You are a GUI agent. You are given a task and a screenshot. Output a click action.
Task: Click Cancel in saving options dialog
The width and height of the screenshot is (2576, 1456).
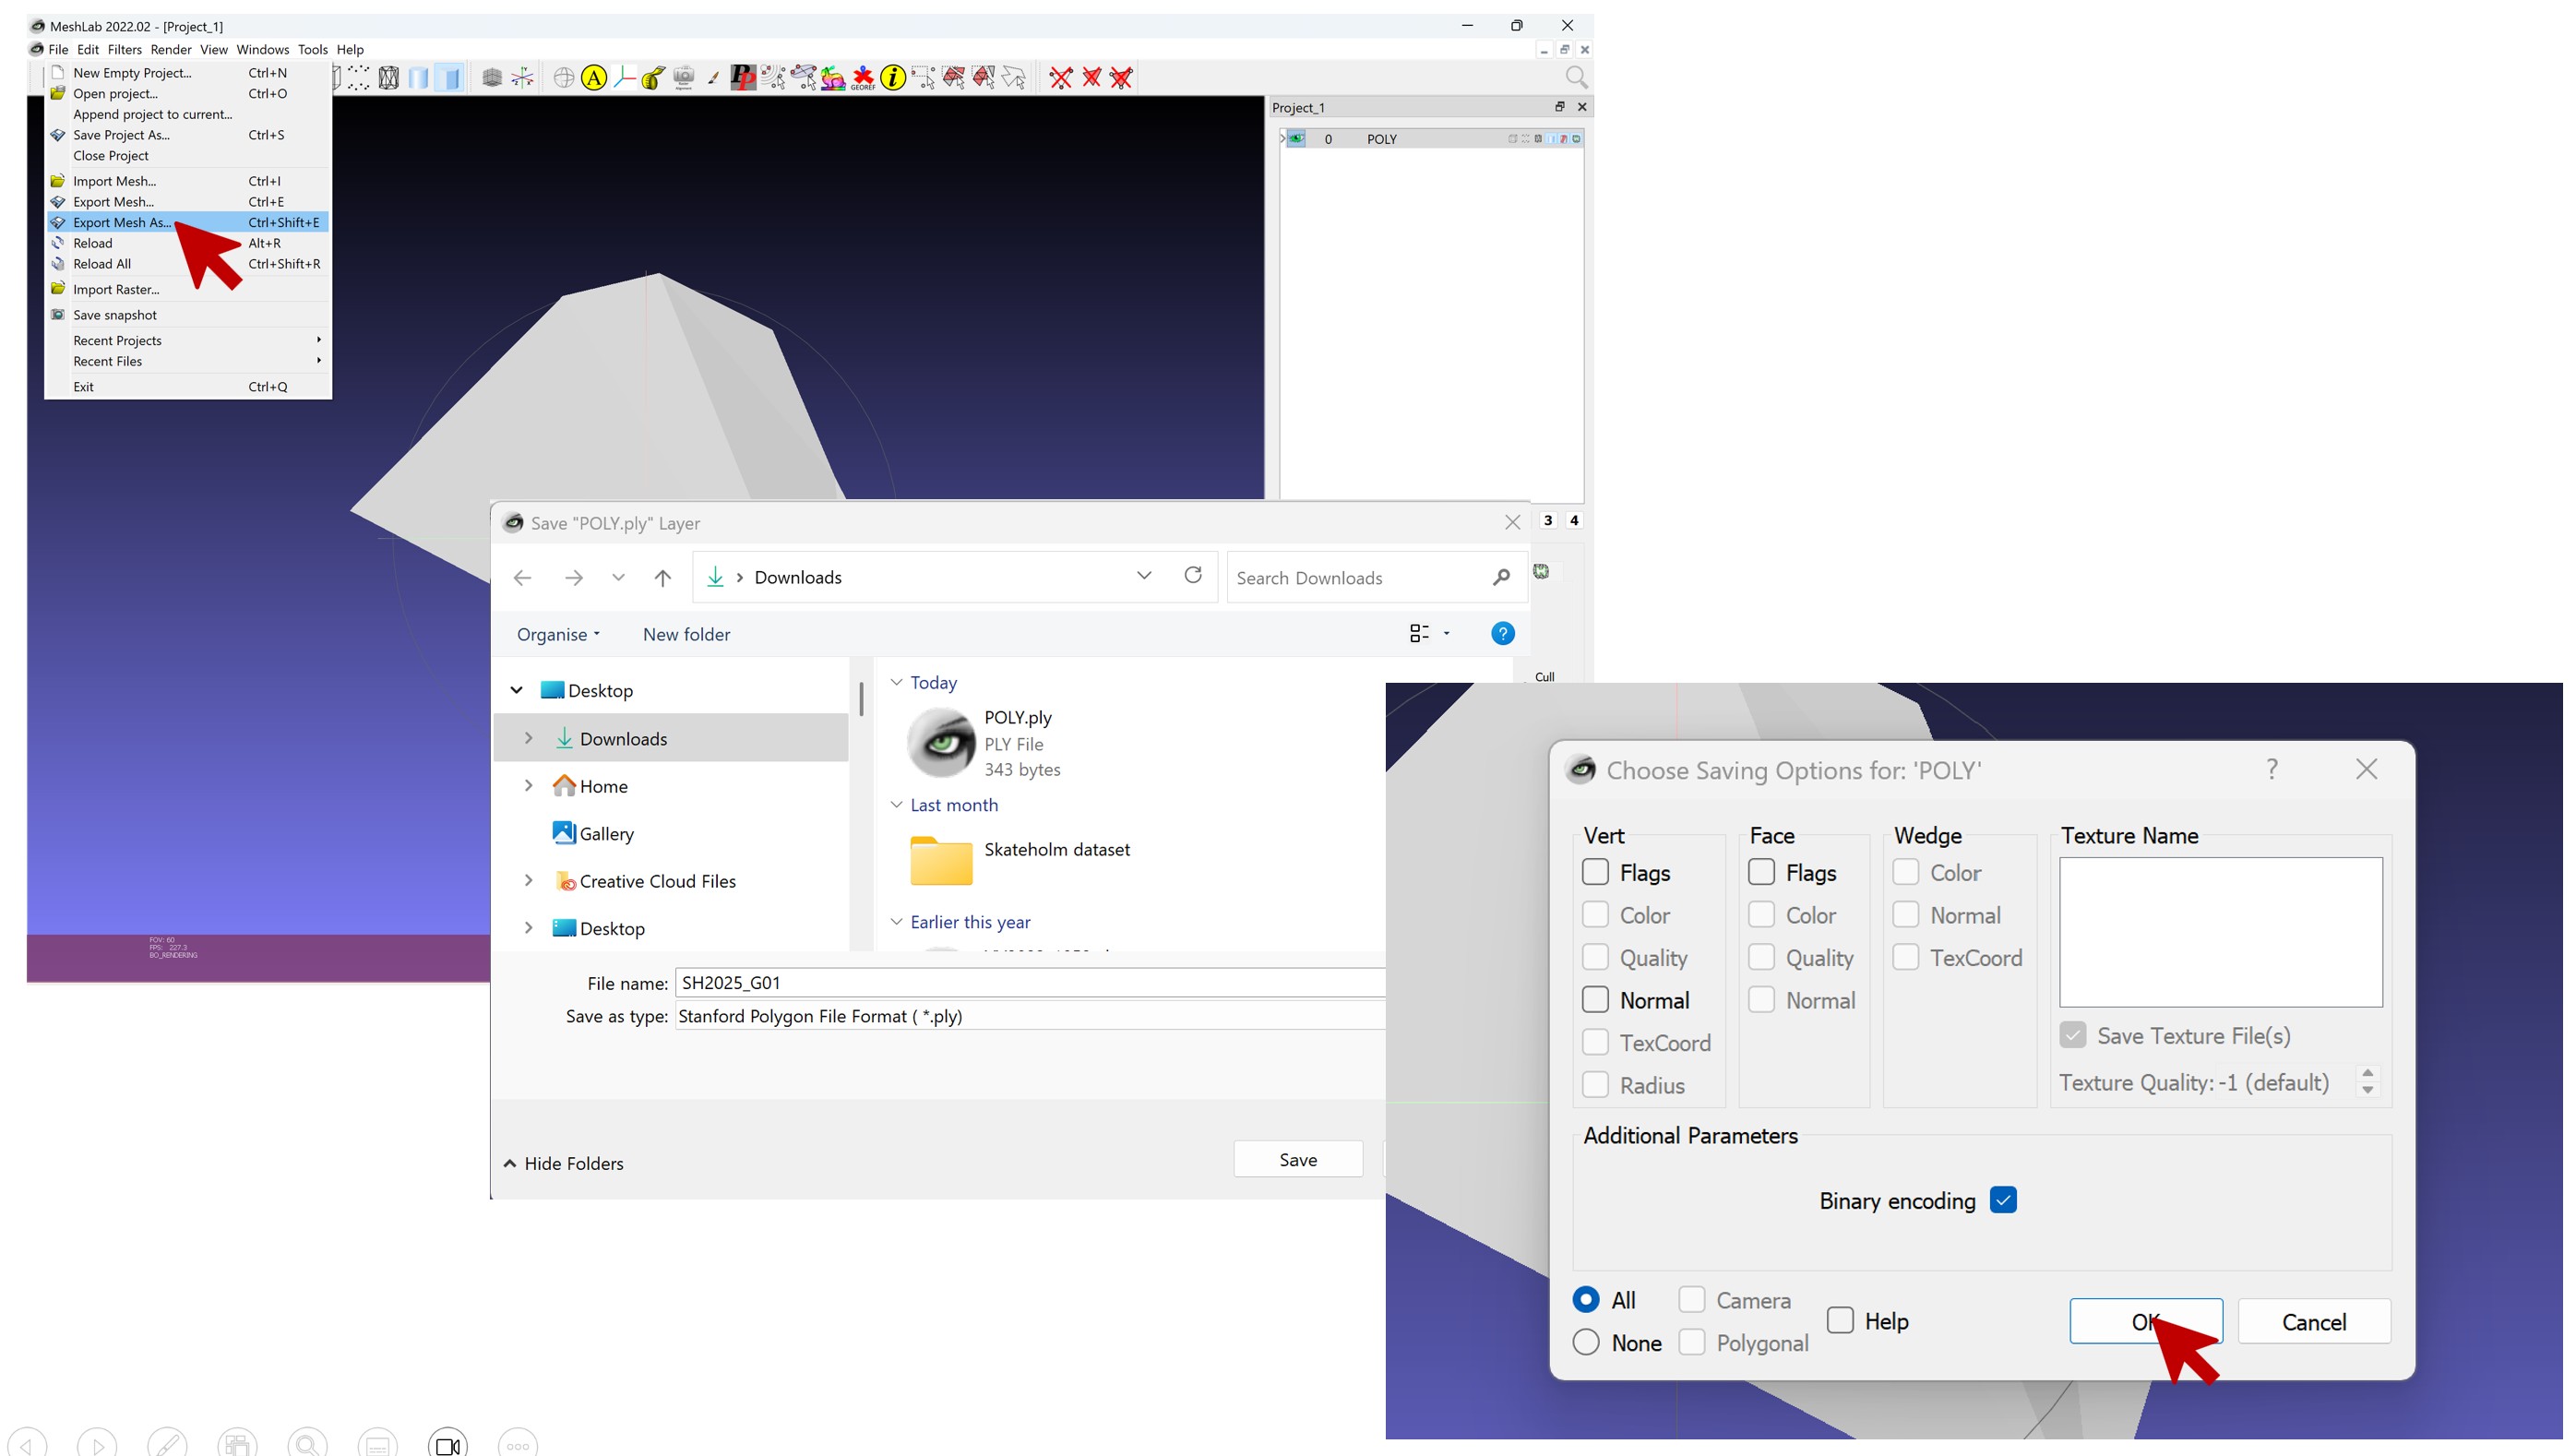point(2313,1321)
